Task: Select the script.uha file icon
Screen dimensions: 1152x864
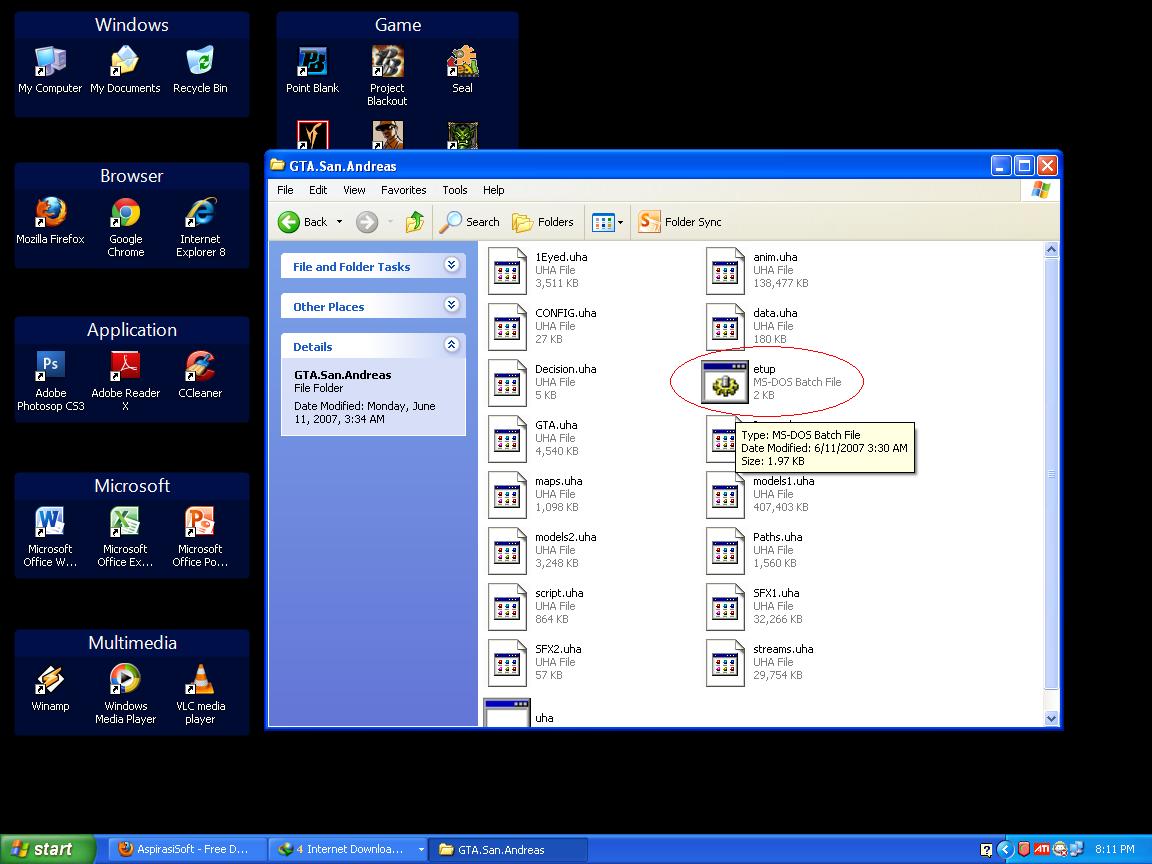Action: tap(507, 607)
